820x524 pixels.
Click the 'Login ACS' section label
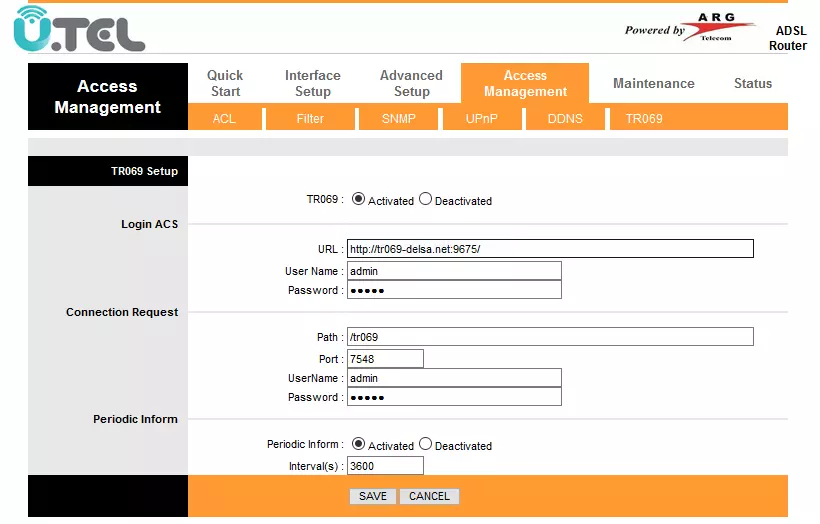tap(150, 224)
